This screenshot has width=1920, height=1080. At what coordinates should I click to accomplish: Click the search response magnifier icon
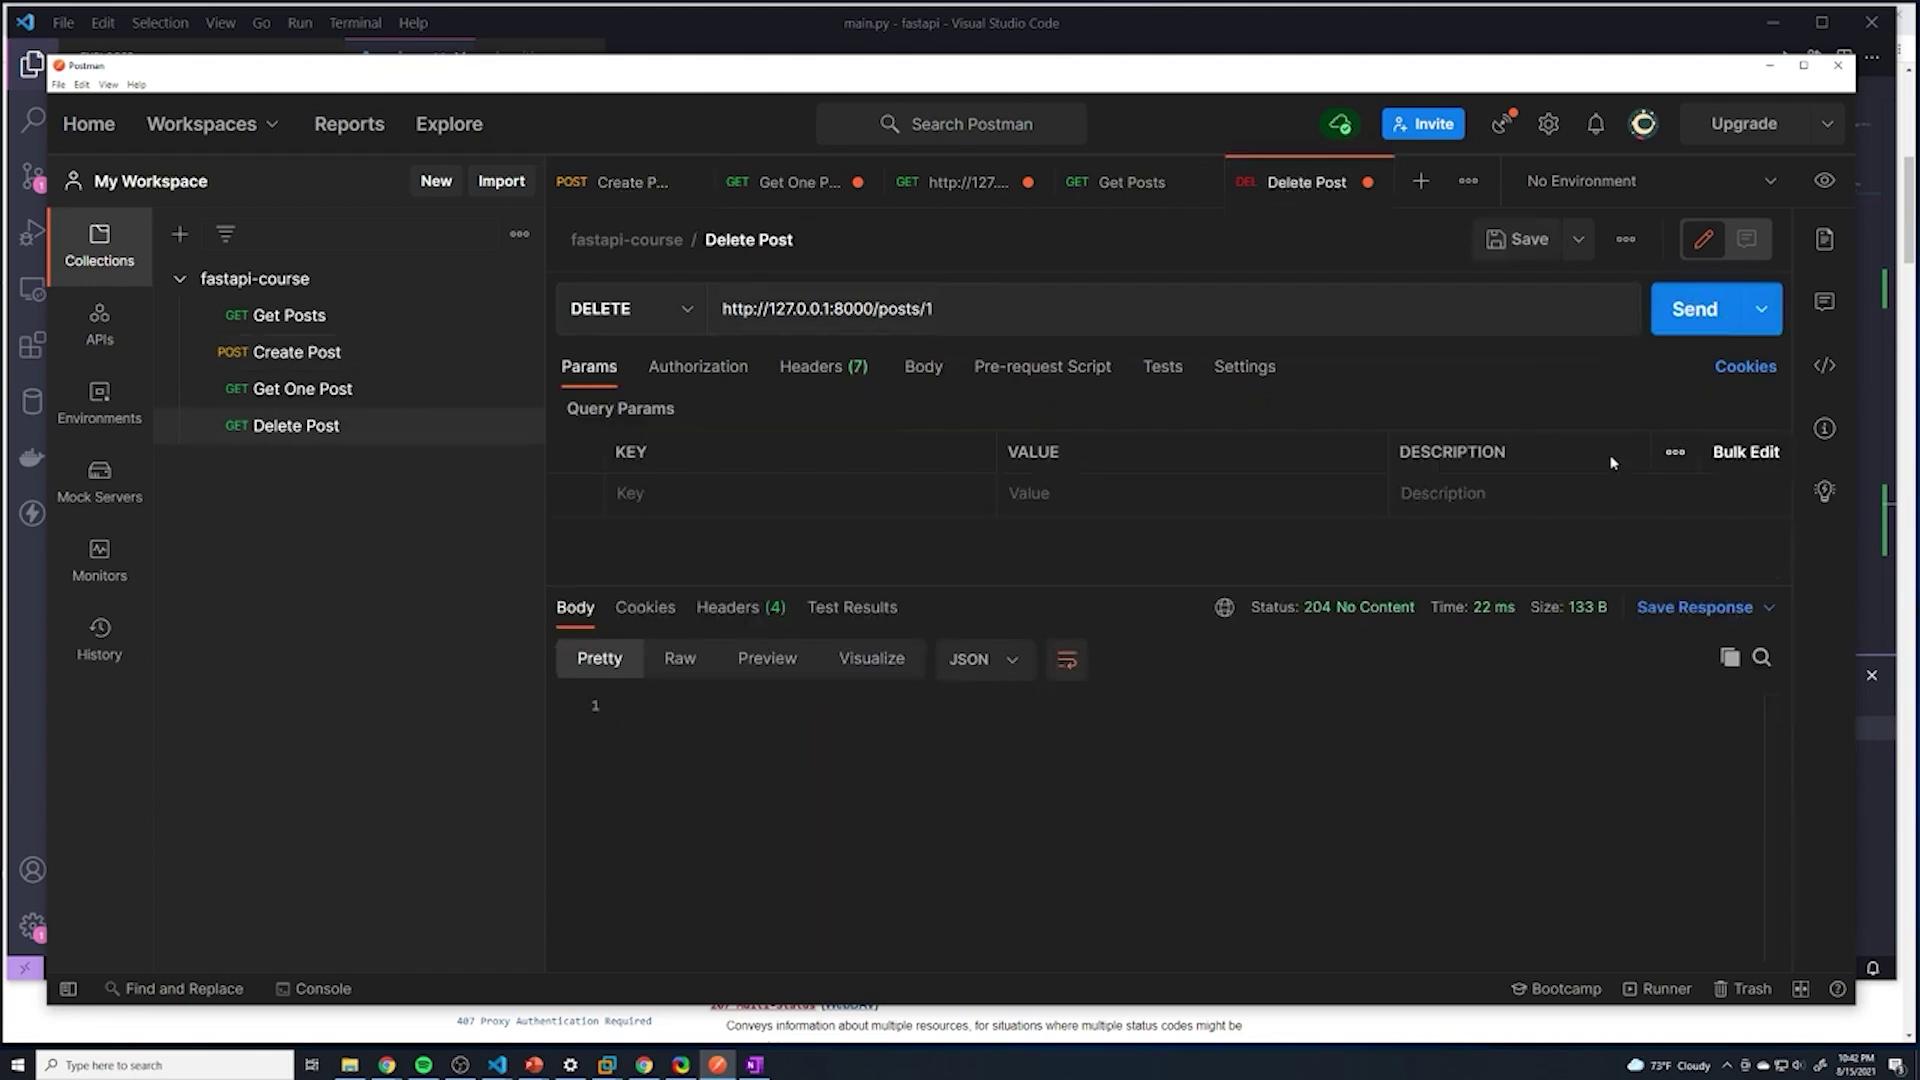tap(1762, 657)
